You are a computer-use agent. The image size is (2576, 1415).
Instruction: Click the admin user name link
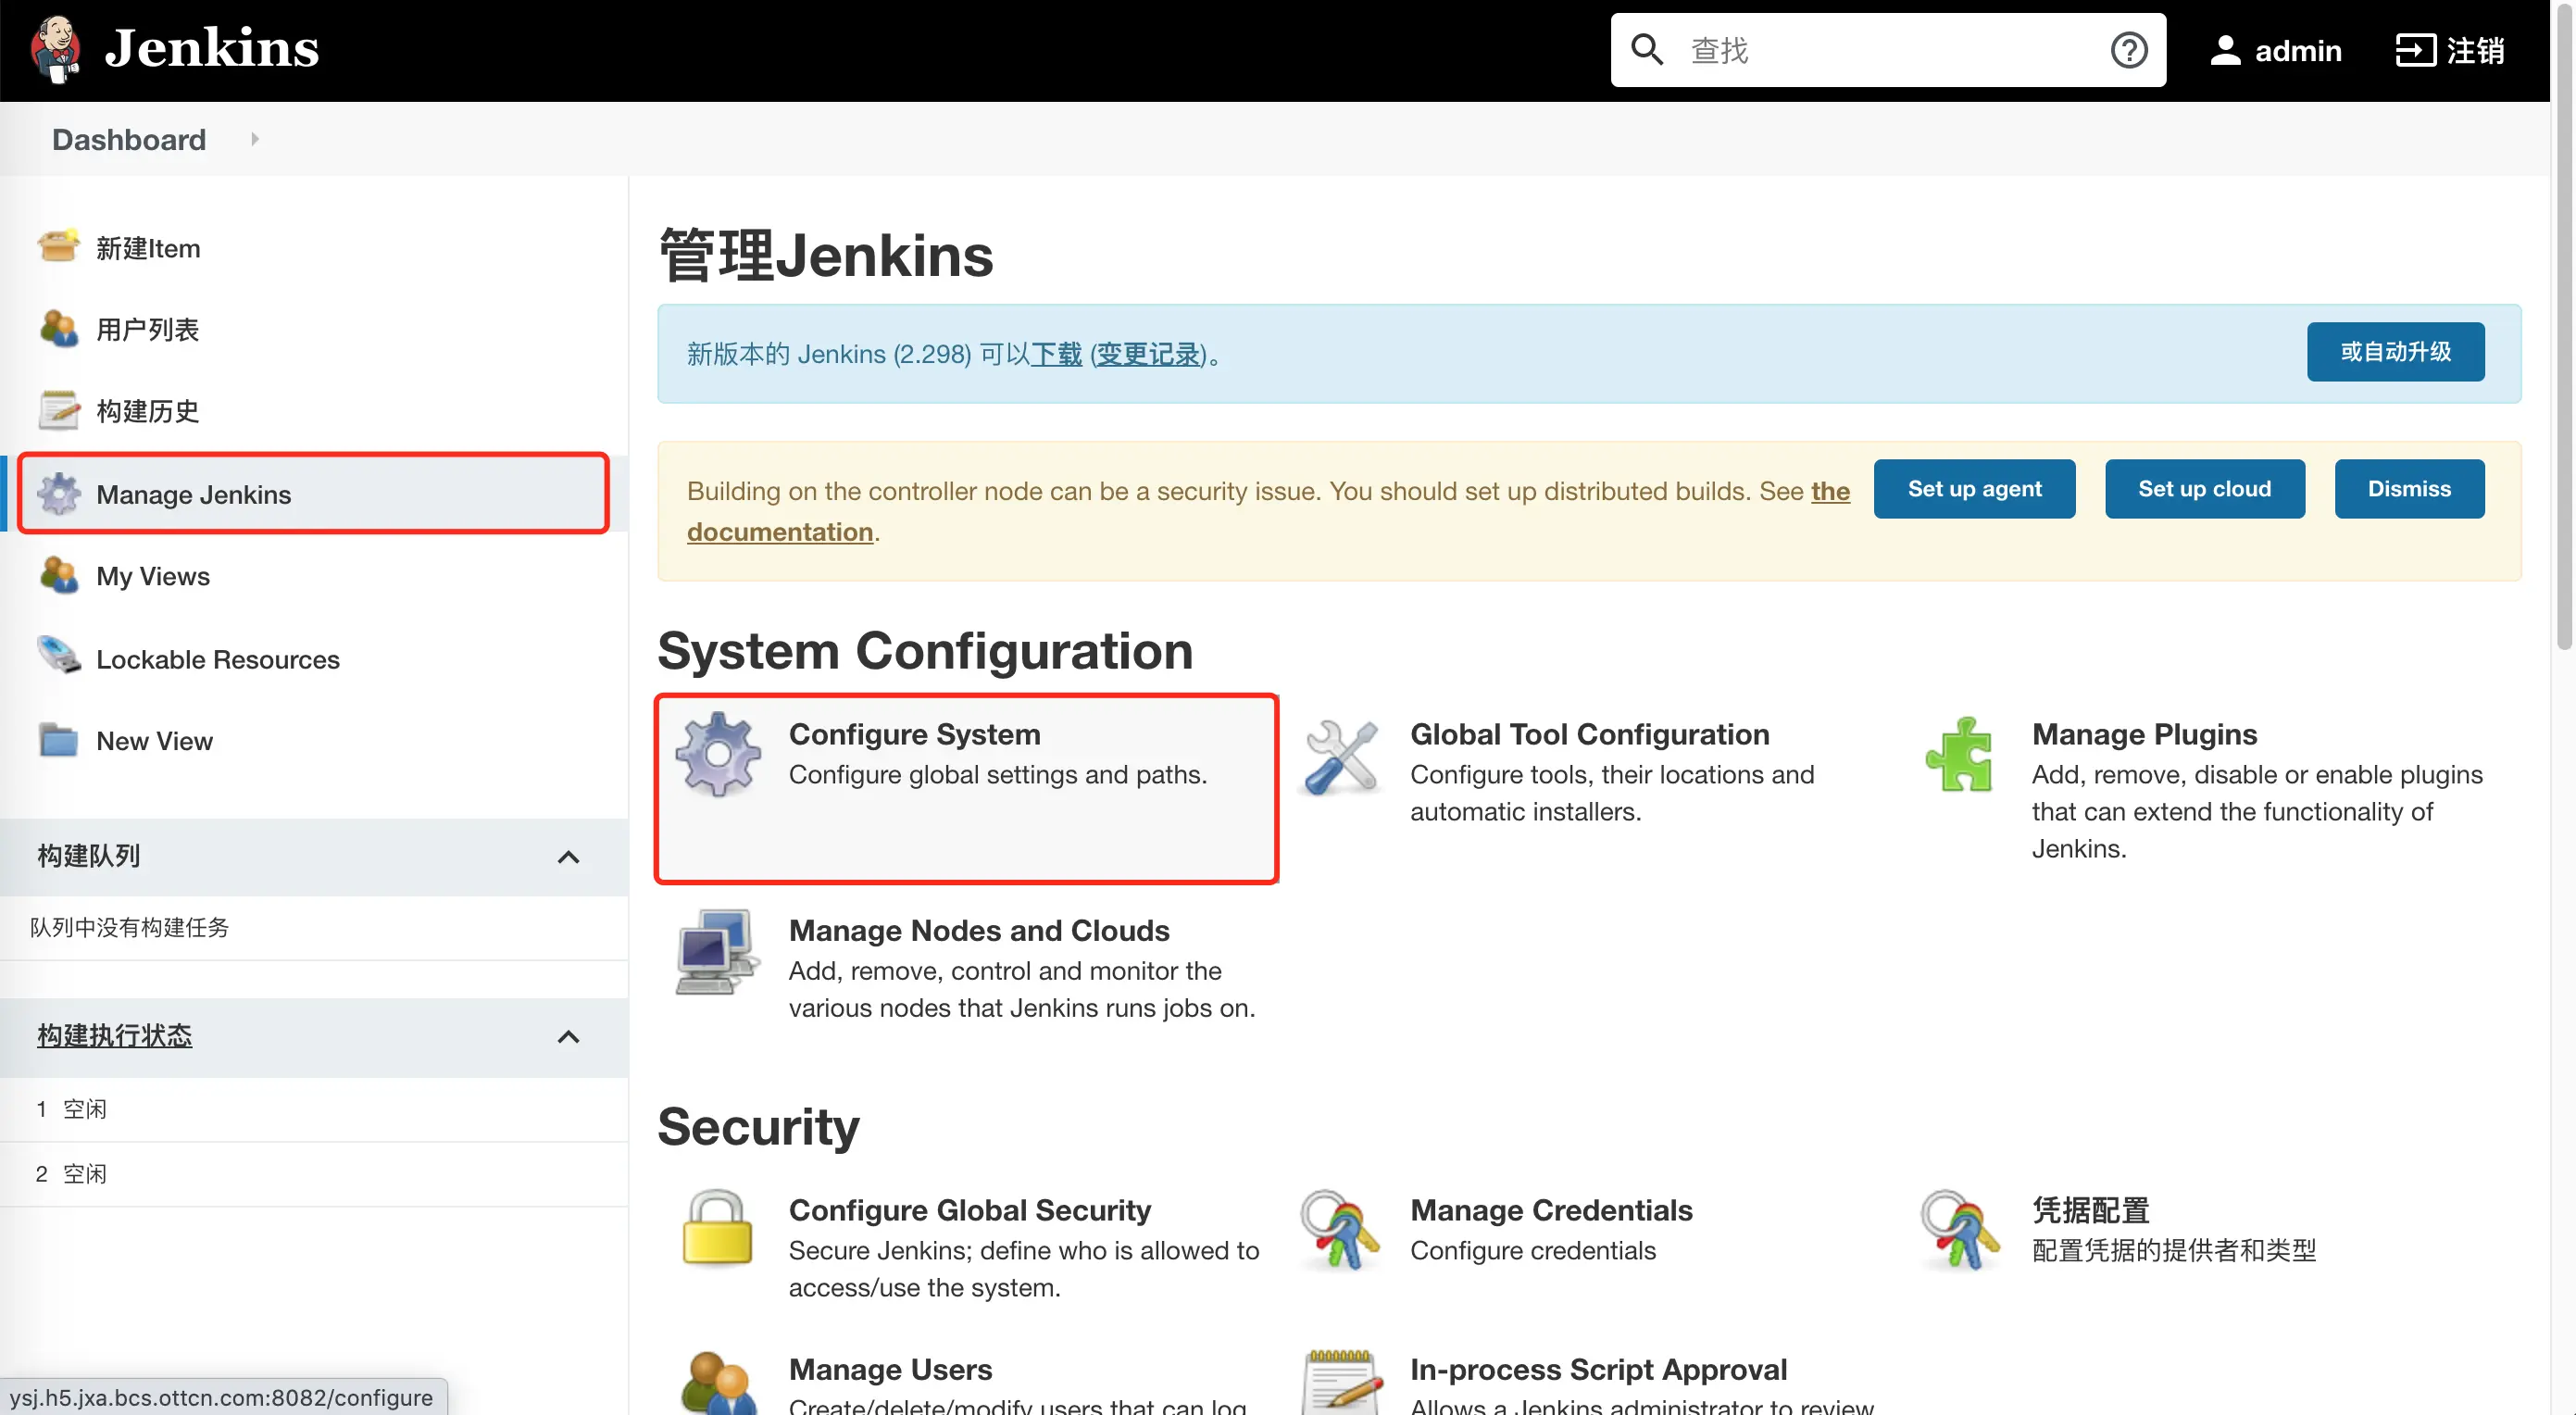click(2298, 50)
